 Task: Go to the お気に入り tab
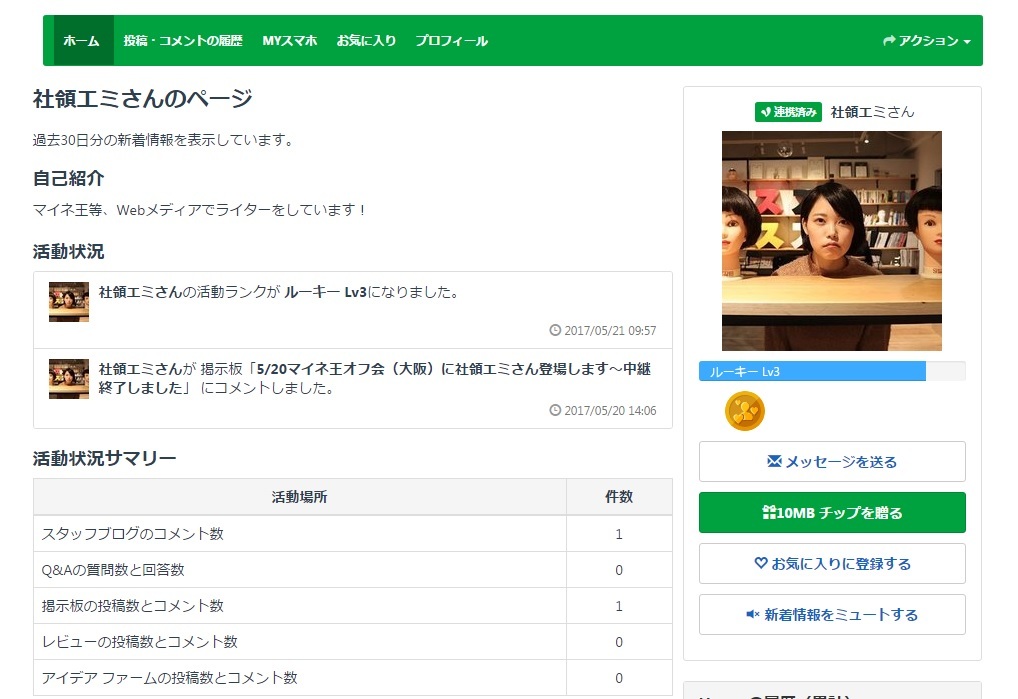(366, 41)
